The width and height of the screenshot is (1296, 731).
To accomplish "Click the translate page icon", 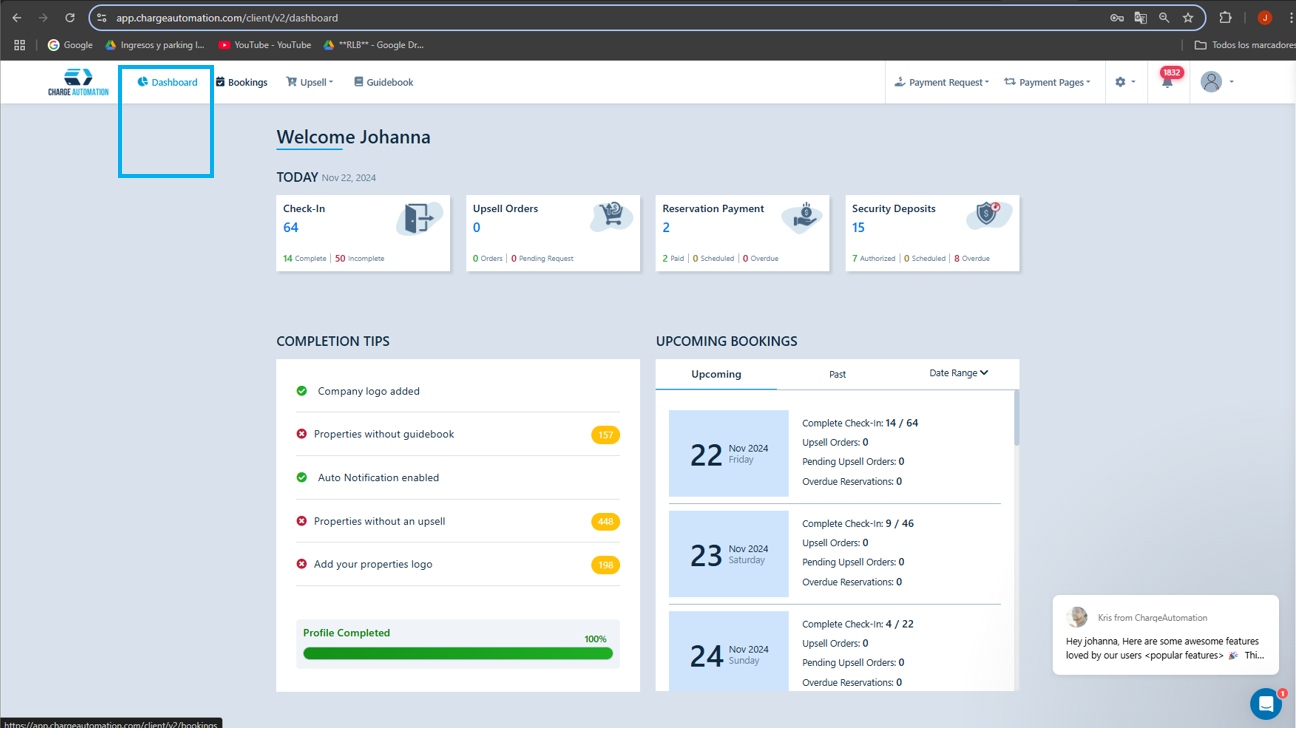I will pyautogui.click(x=1141, y=18).
